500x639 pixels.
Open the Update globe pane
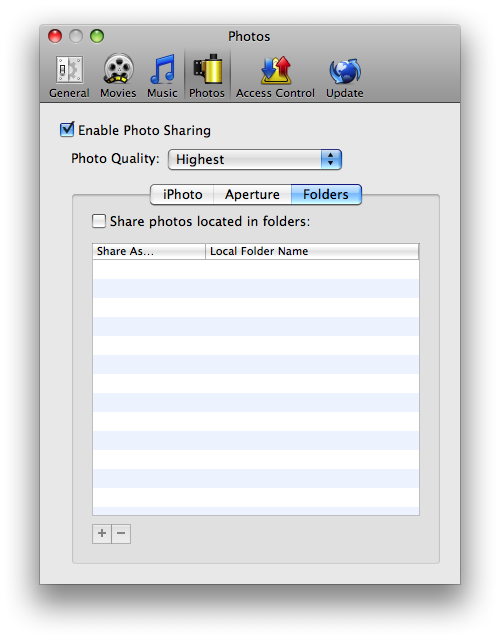coord(345,76)
